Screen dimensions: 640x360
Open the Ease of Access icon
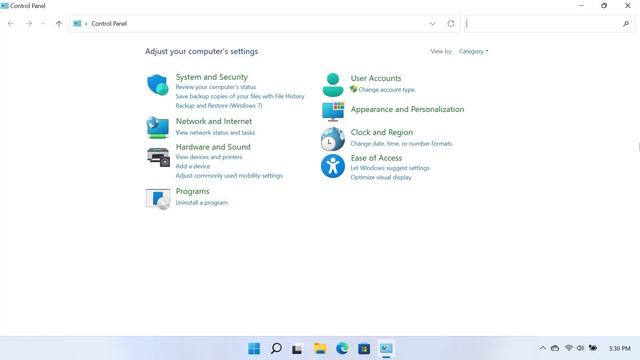[x=333, y=166]
